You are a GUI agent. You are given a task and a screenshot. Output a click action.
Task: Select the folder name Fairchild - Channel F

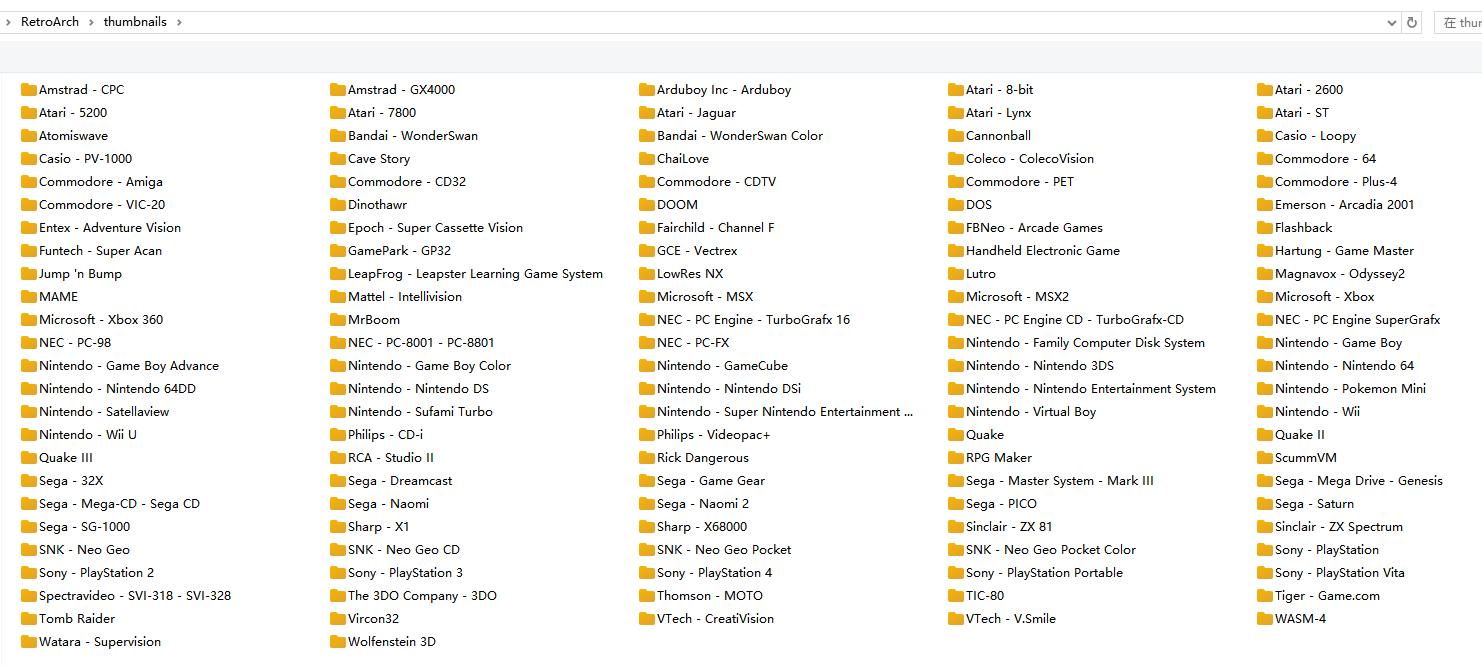tap(716, 228)
